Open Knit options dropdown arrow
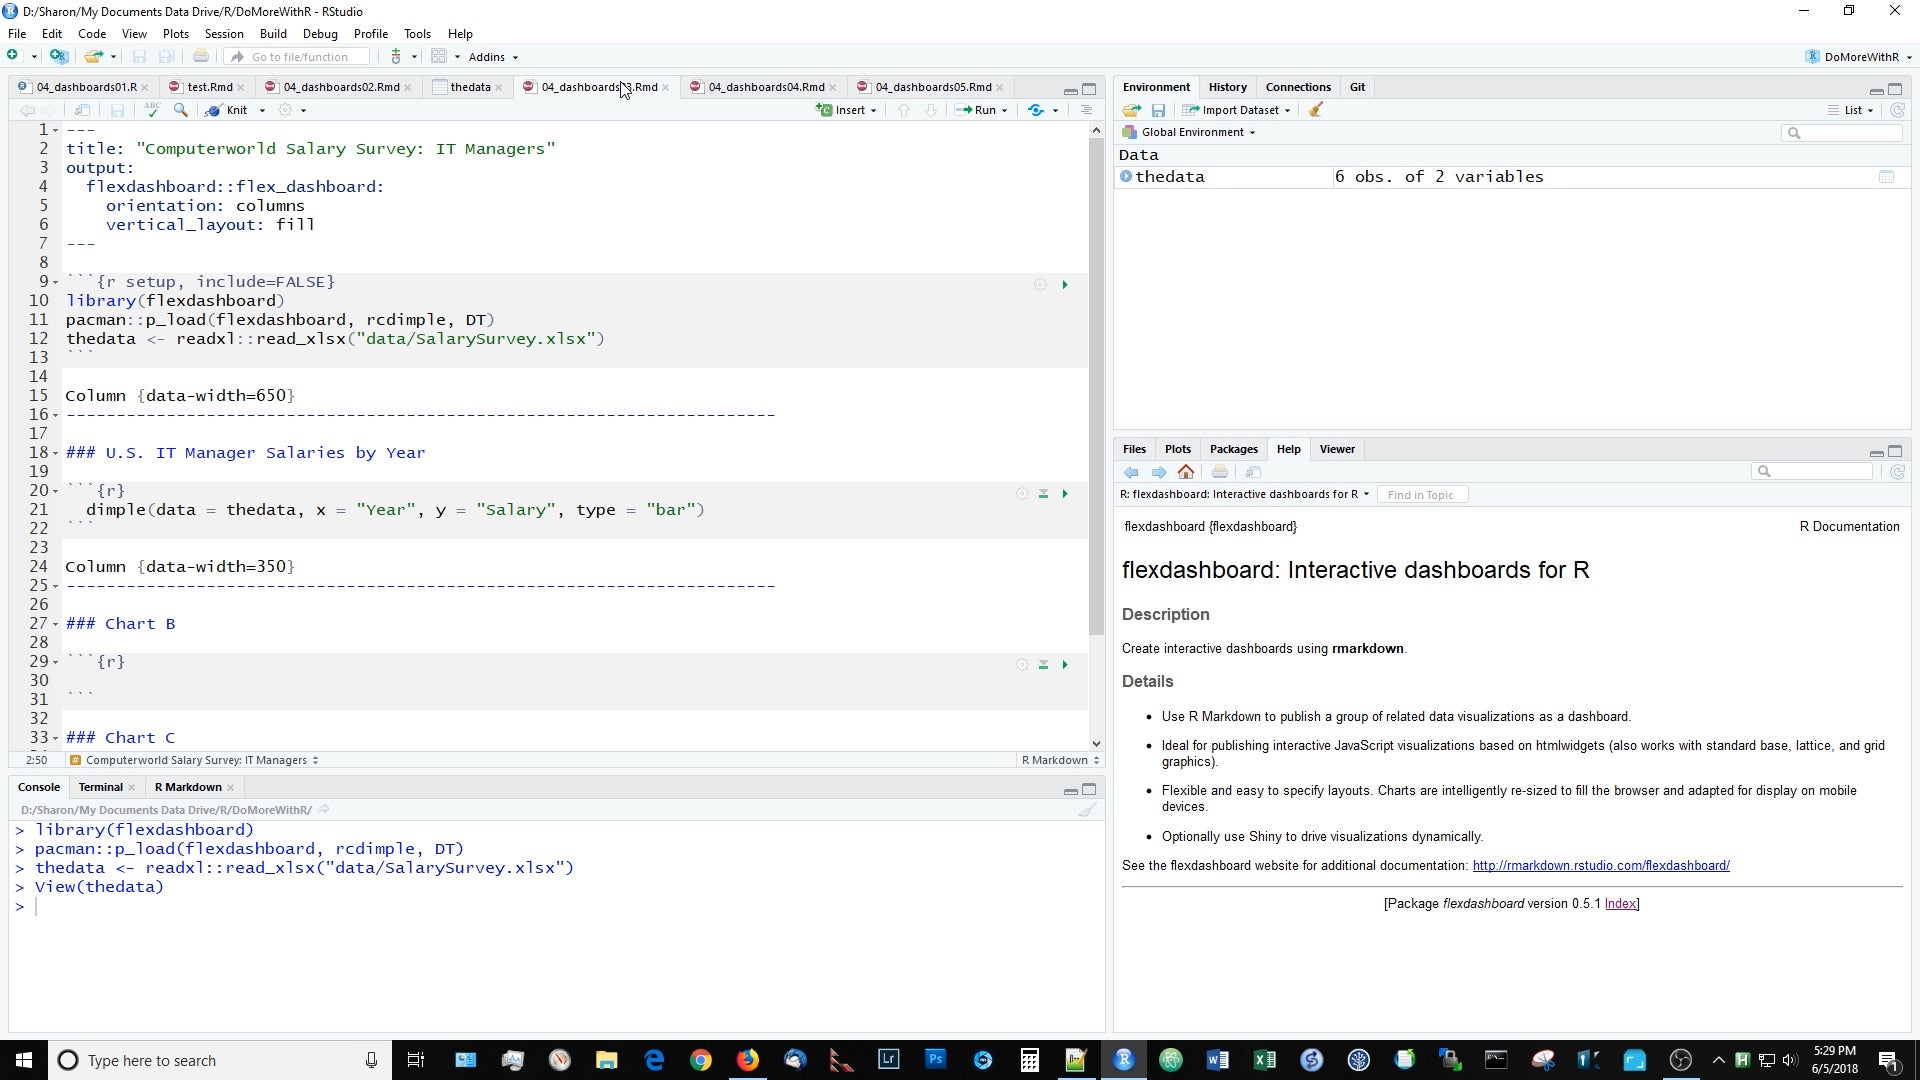1920x1080 pixels. pyautogui.click(x=263, y=111)
